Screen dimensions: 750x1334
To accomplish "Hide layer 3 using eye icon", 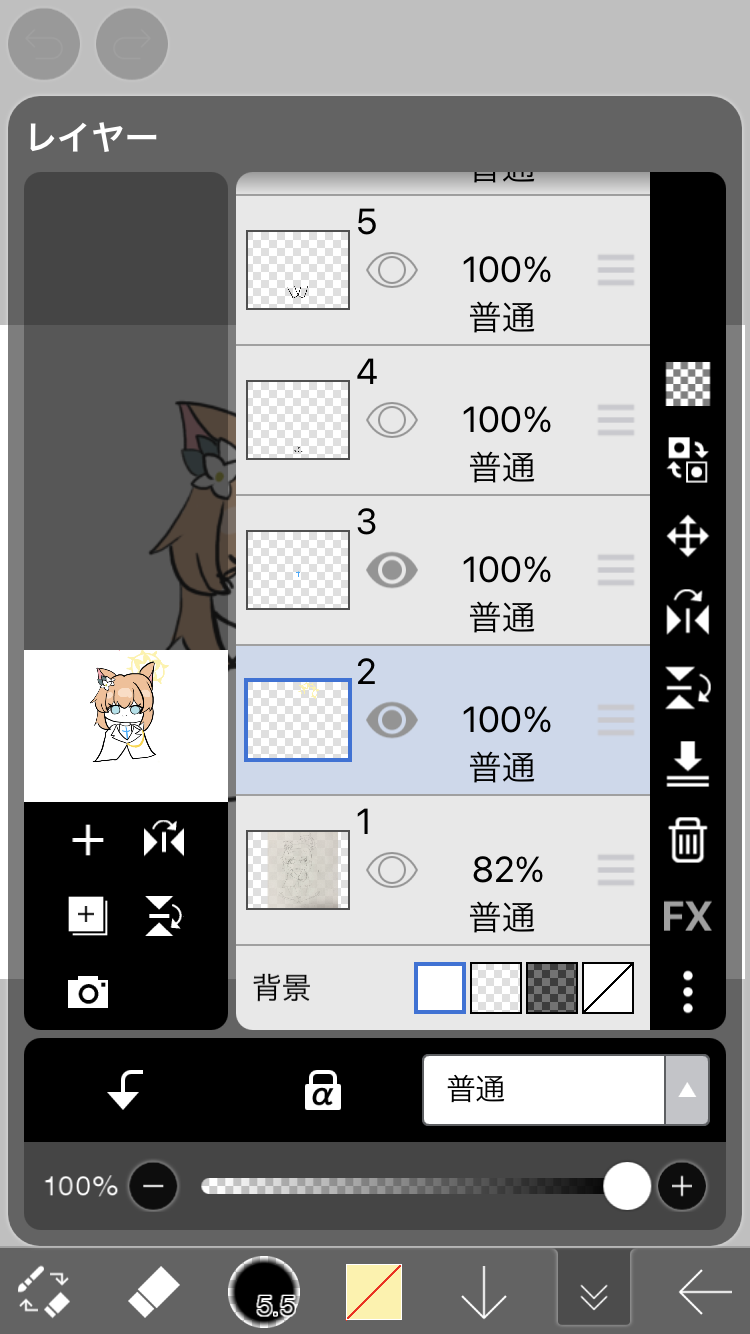I will click(392, 570).
